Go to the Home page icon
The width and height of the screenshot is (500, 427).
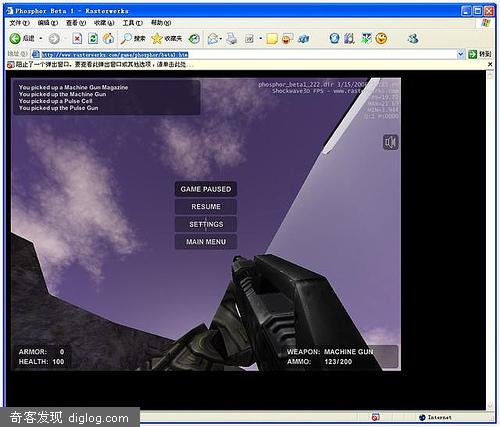tap(108, 39)
